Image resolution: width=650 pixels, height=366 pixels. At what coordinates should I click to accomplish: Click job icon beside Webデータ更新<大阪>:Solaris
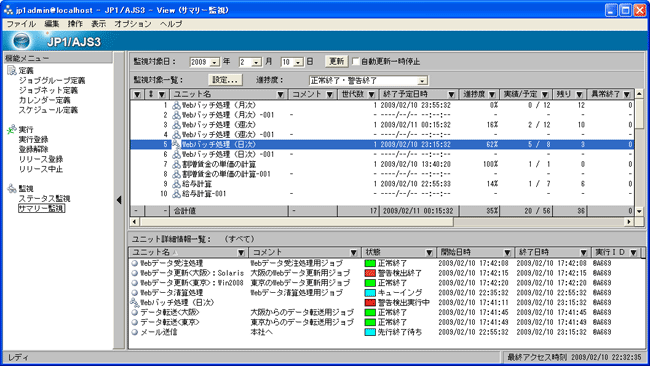[x=134, y=273]
